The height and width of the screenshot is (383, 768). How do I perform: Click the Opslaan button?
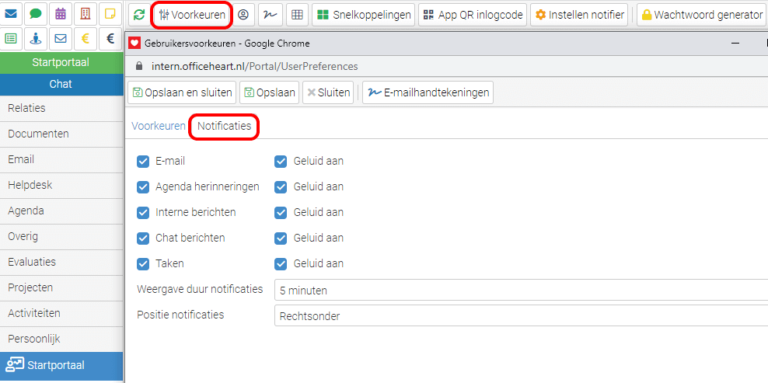coord(269,93)
